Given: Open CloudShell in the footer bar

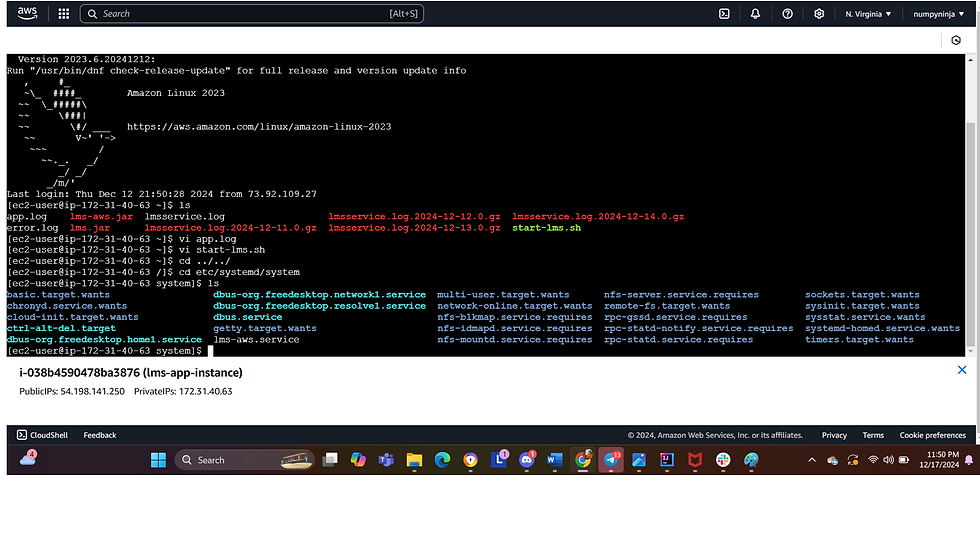Looking at the screenshot, I should [x=42, y=435].
